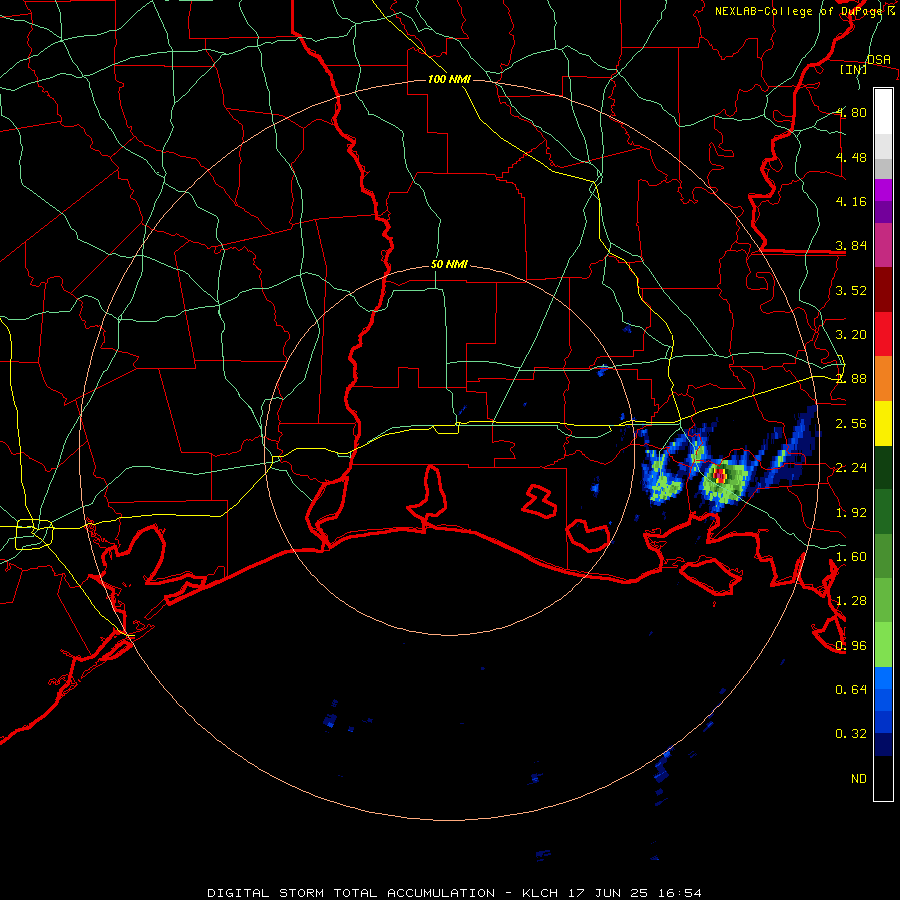
Task: Click the 0.96 legend value
Action: coord(851,646)
